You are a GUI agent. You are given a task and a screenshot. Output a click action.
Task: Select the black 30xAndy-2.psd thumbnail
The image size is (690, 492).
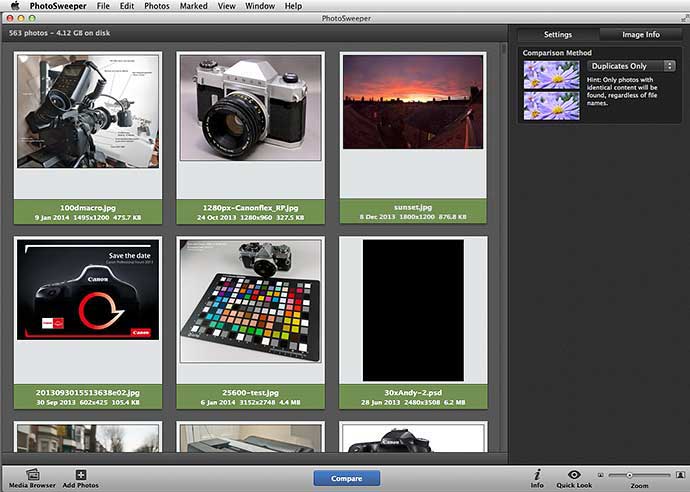413,310
